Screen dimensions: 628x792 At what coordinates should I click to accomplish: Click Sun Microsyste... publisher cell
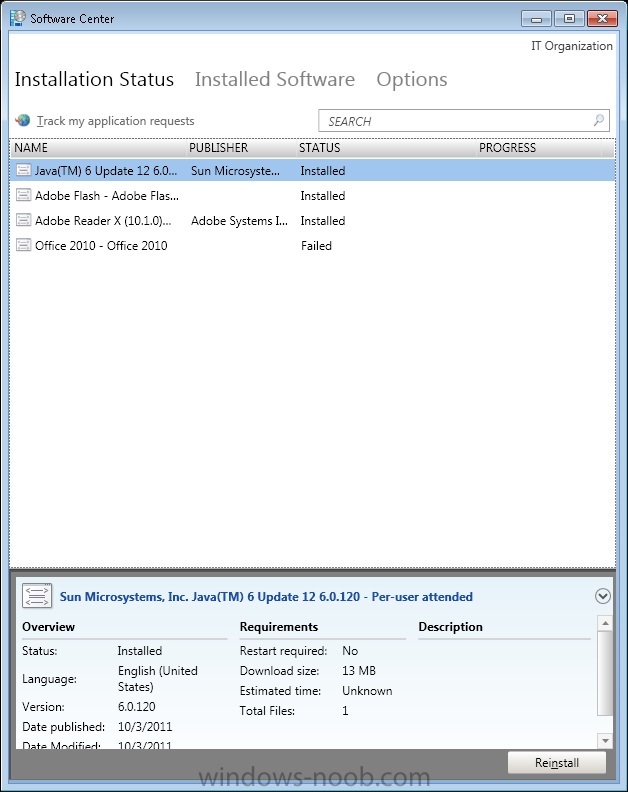[235, 171]
